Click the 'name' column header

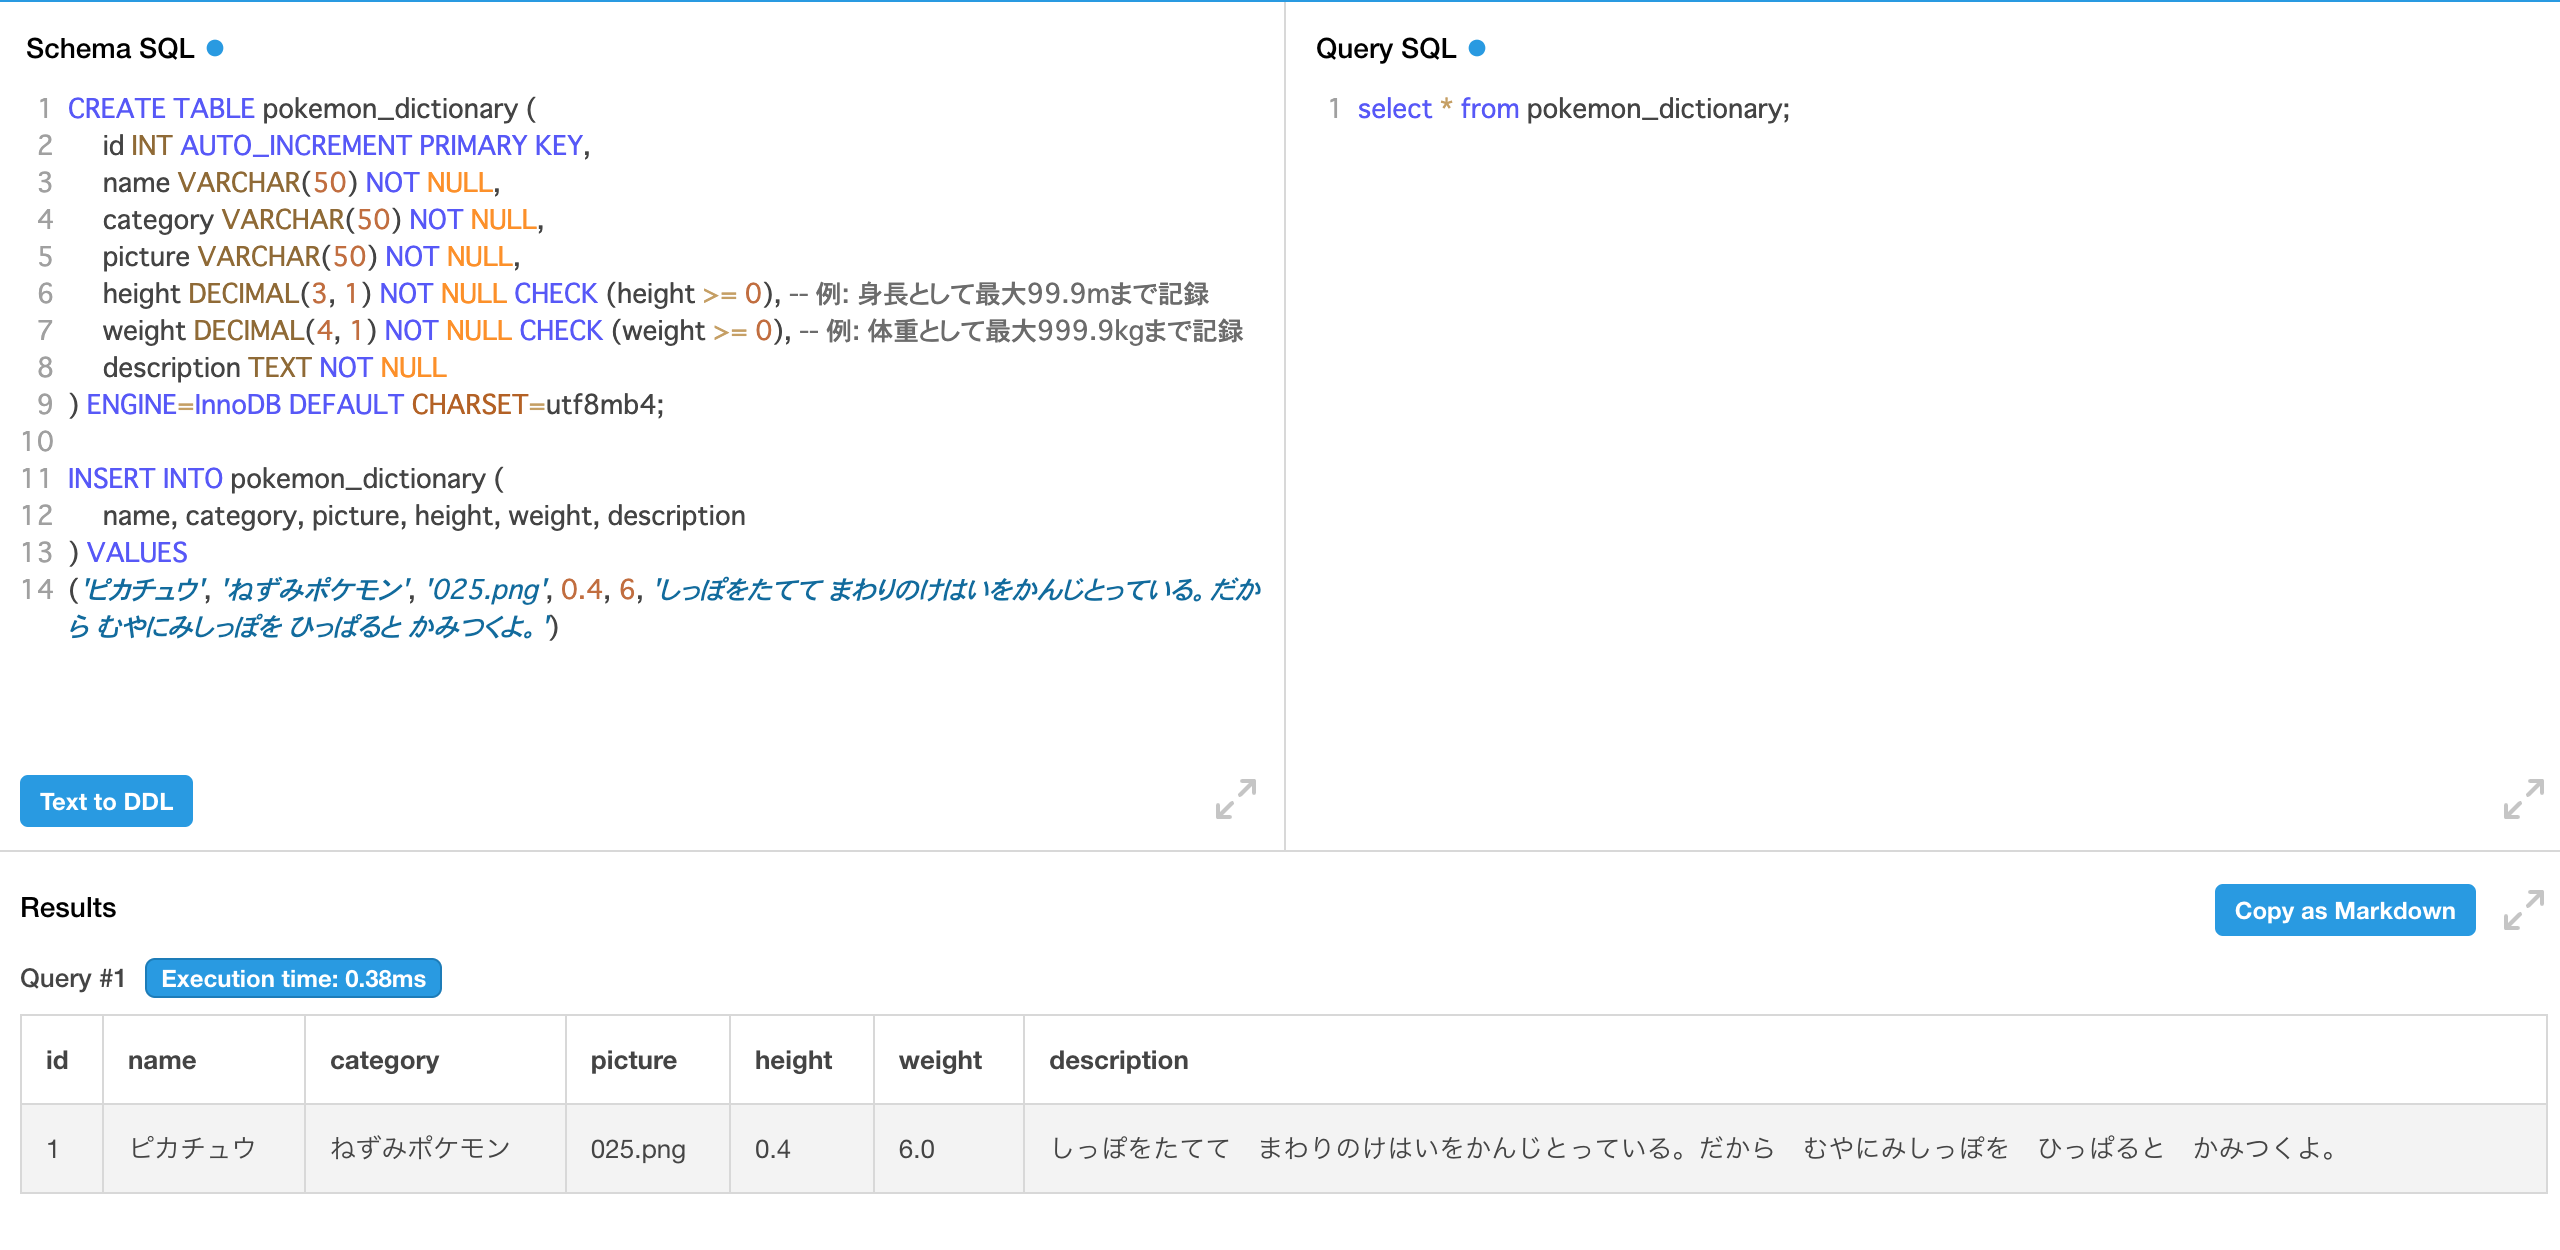click(x=203, y=1060)
